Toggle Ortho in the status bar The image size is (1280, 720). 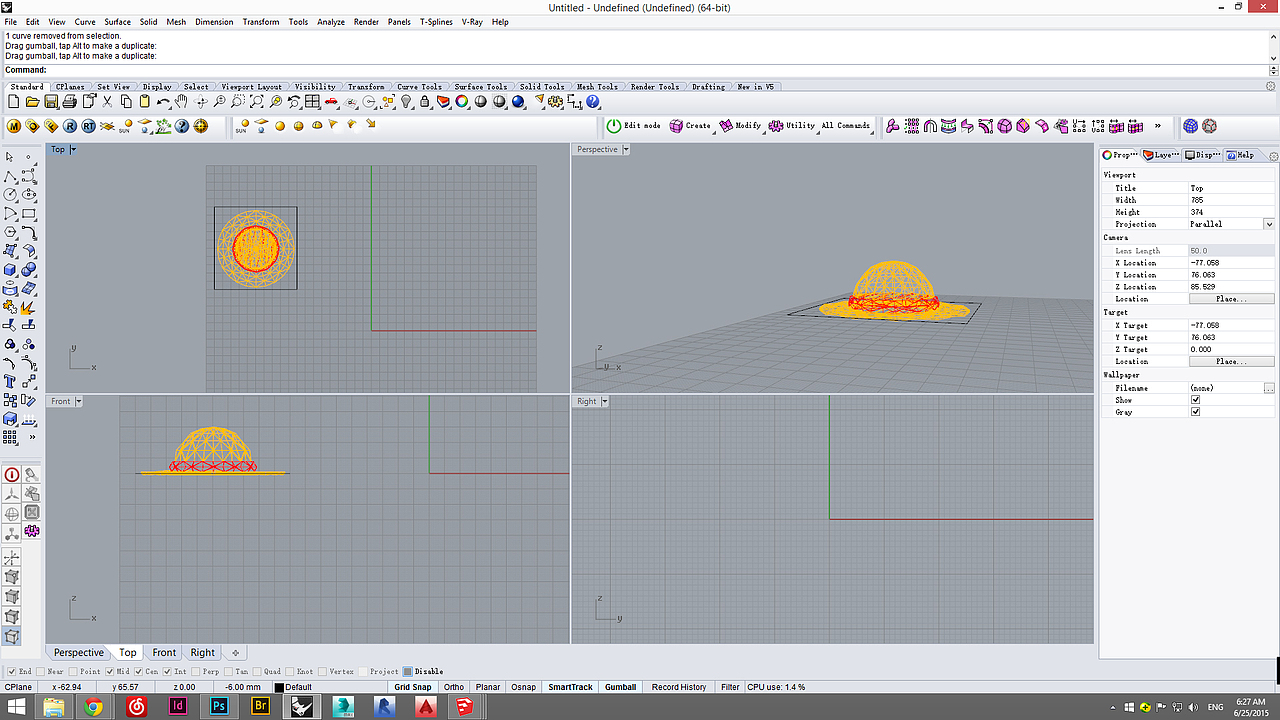(454, 687)
